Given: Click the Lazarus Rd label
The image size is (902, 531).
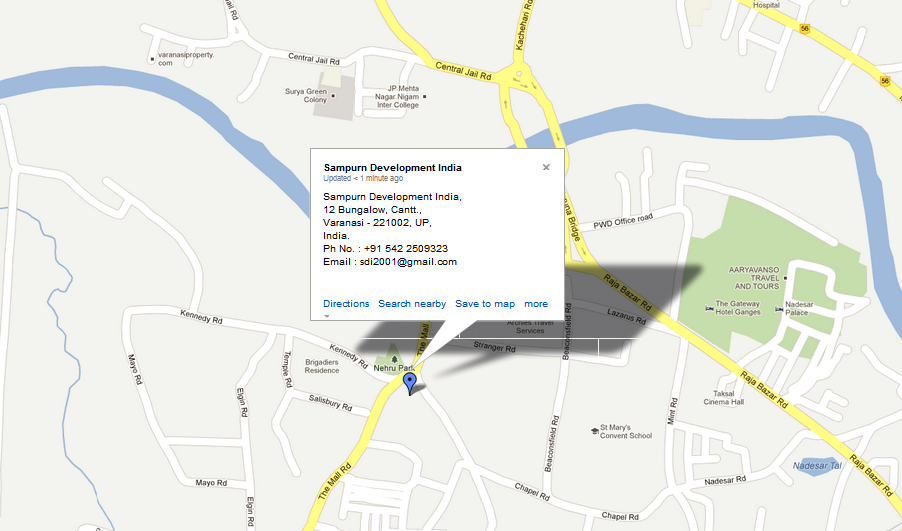Looking at the screenshot, I should 628,315.
